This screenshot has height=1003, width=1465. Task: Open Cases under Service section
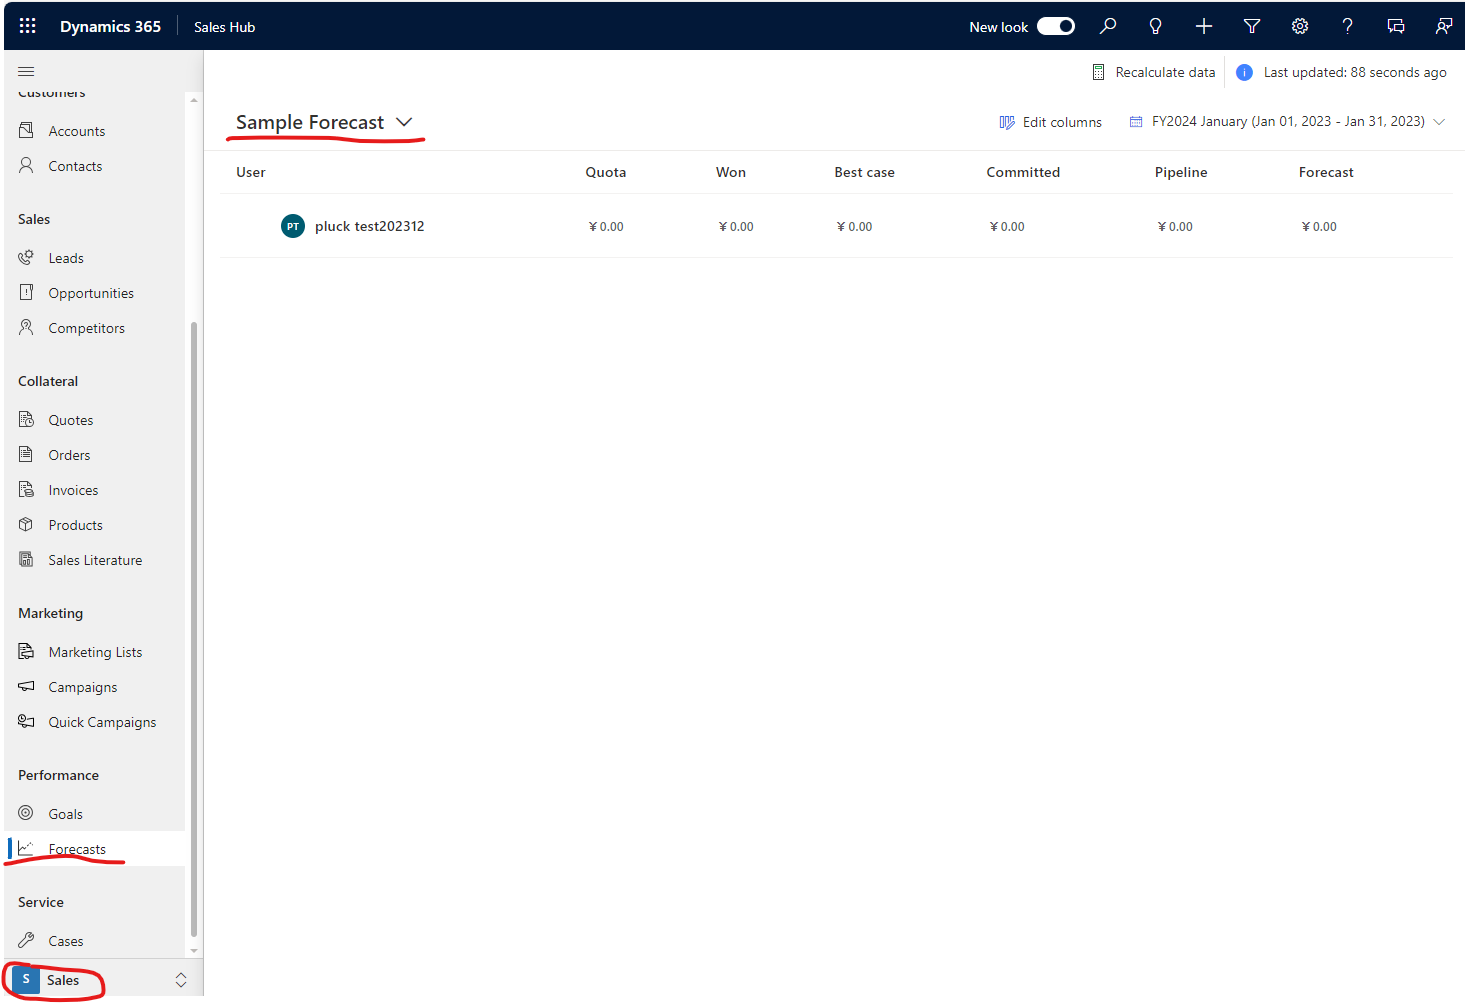(64, 940)
